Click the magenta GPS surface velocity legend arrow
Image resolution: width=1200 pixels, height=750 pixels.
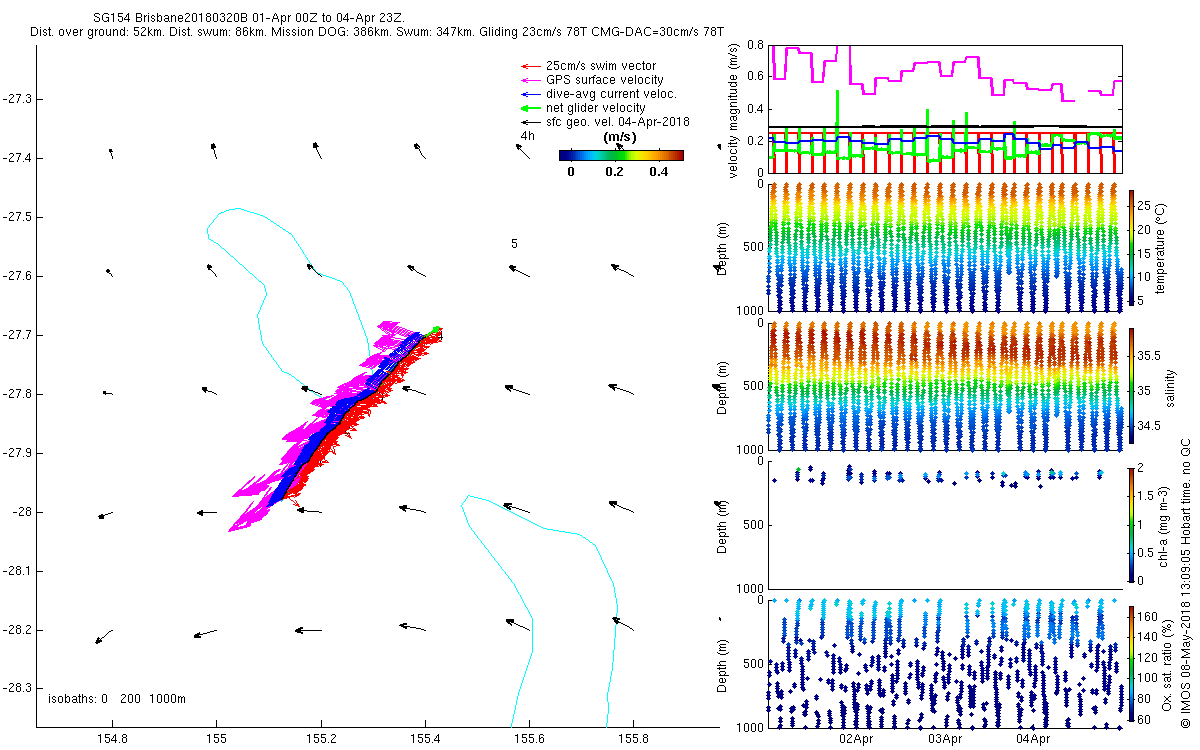click(531, 80)
